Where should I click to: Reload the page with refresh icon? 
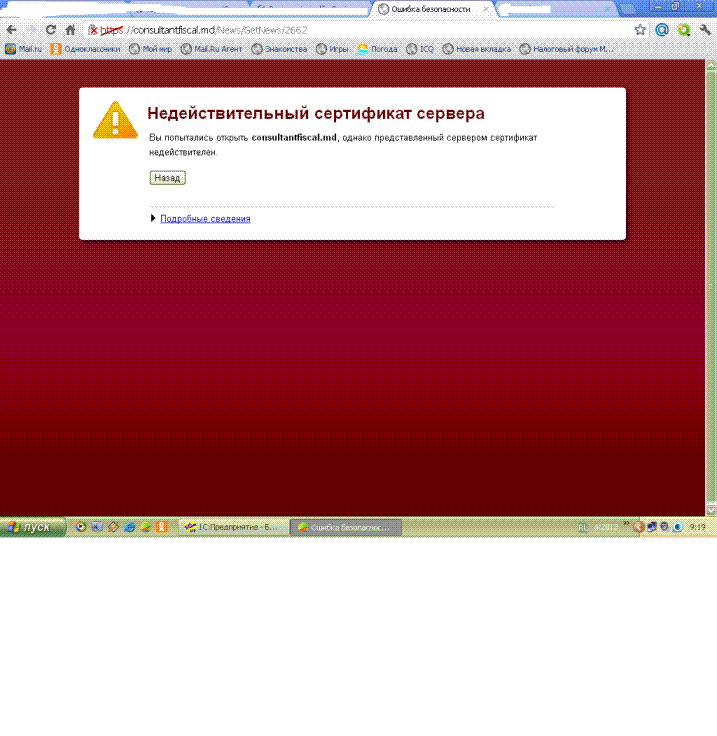(x=51, y=30)
